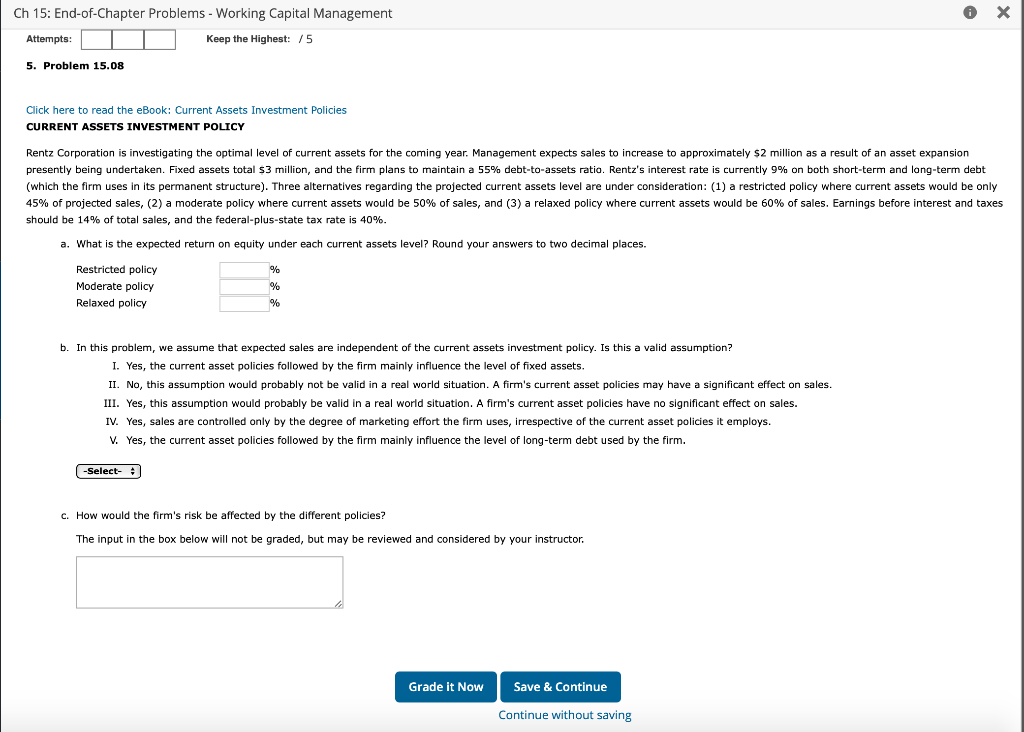Click the Keep the Highest score label
The image size is (1024, 732).
248,39
